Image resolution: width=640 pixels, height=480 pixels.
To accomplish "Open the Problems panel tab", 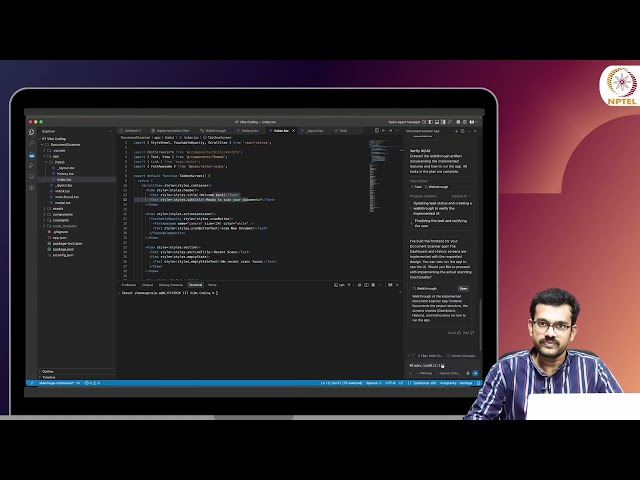I will click(129, 285).
